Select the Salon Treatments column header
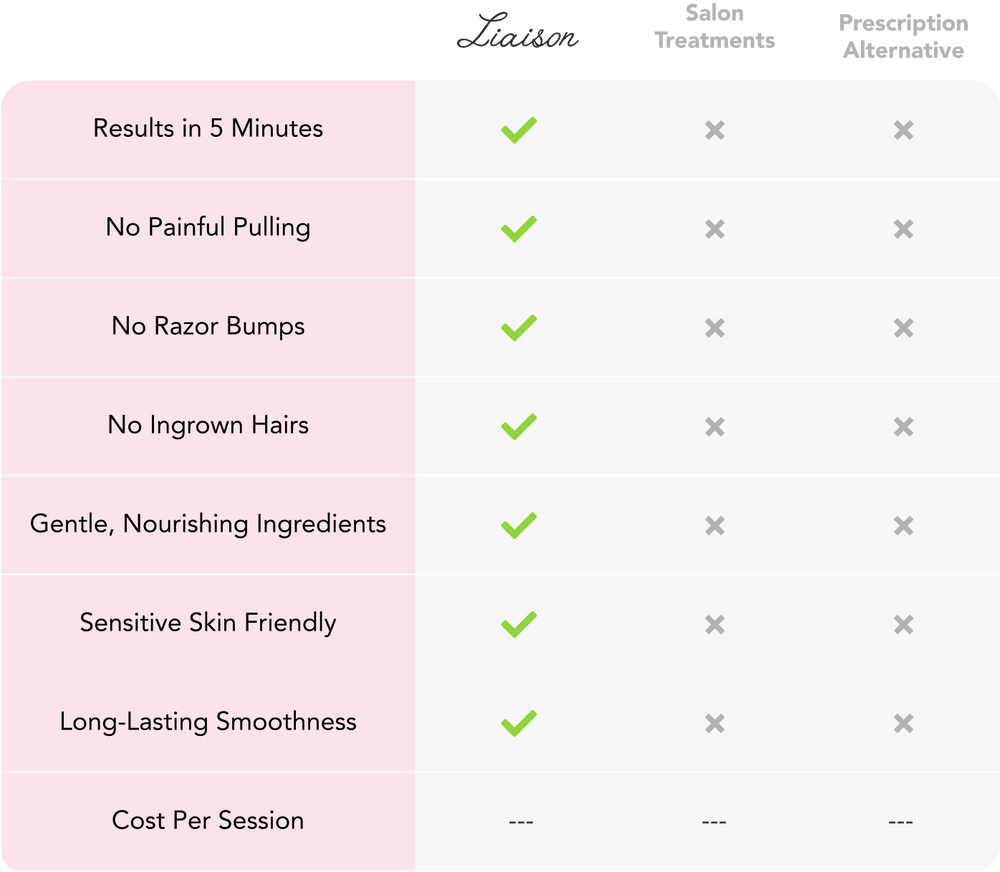This screenshot has height=872, width=1000. [x=714, y=27]
